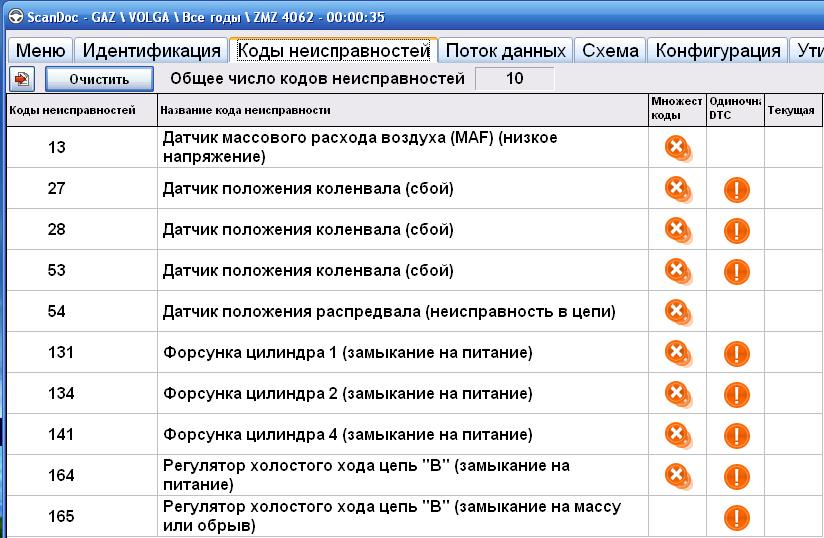Viewport: 824px width, 538px height.
Task: Click crankshaft sensor description for code 28
Action: 308,230
